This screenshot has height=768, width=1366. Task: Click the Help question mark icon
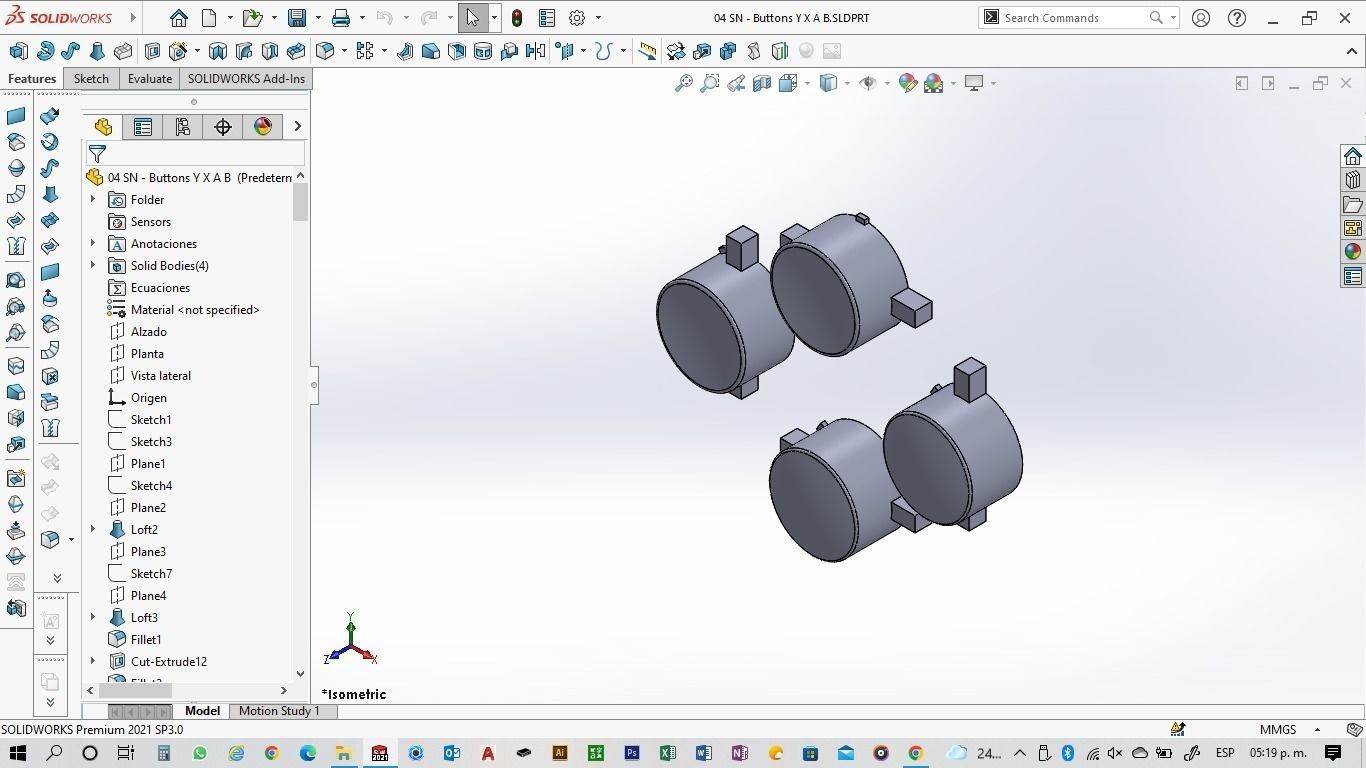point(1237,18)
